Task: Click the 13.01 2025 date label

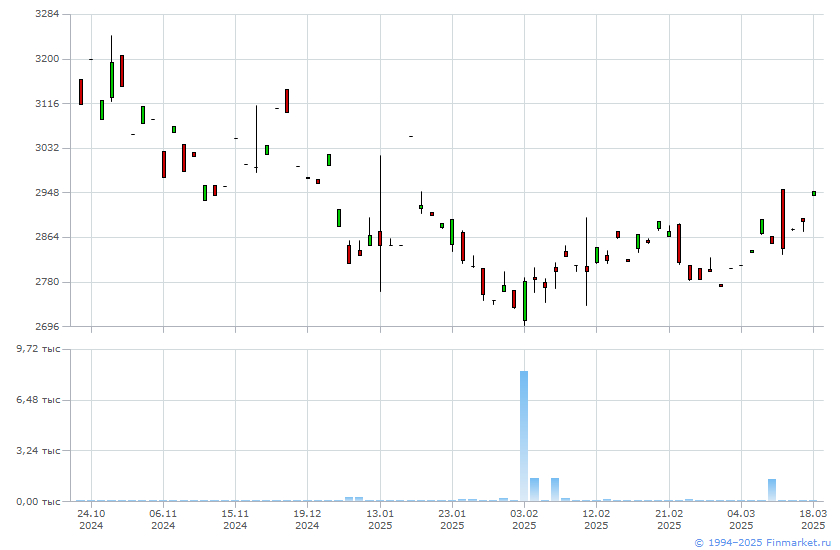Action: (380, 518)
